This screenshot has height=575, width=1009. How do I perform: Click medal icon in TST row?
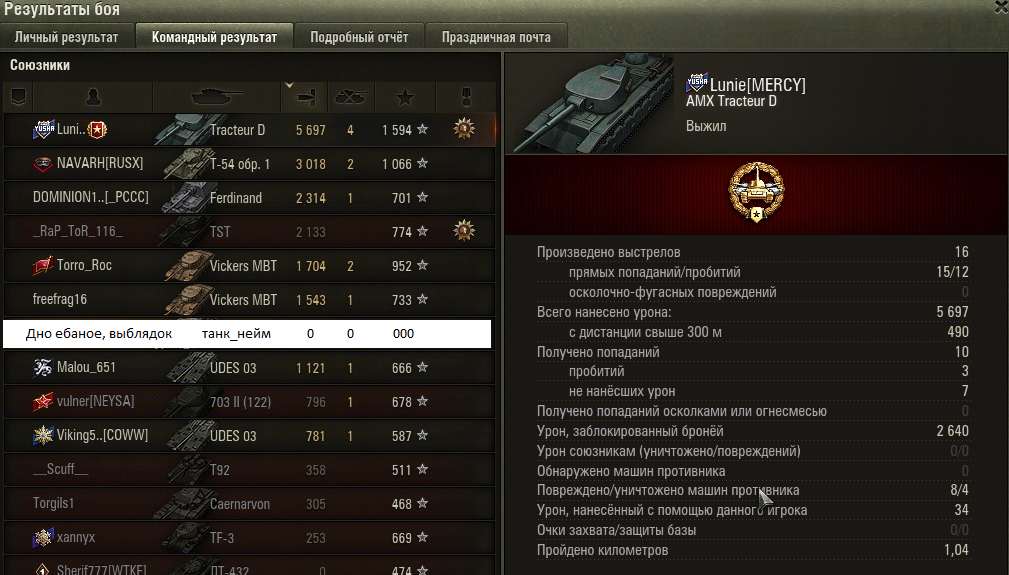pos(464,230)
